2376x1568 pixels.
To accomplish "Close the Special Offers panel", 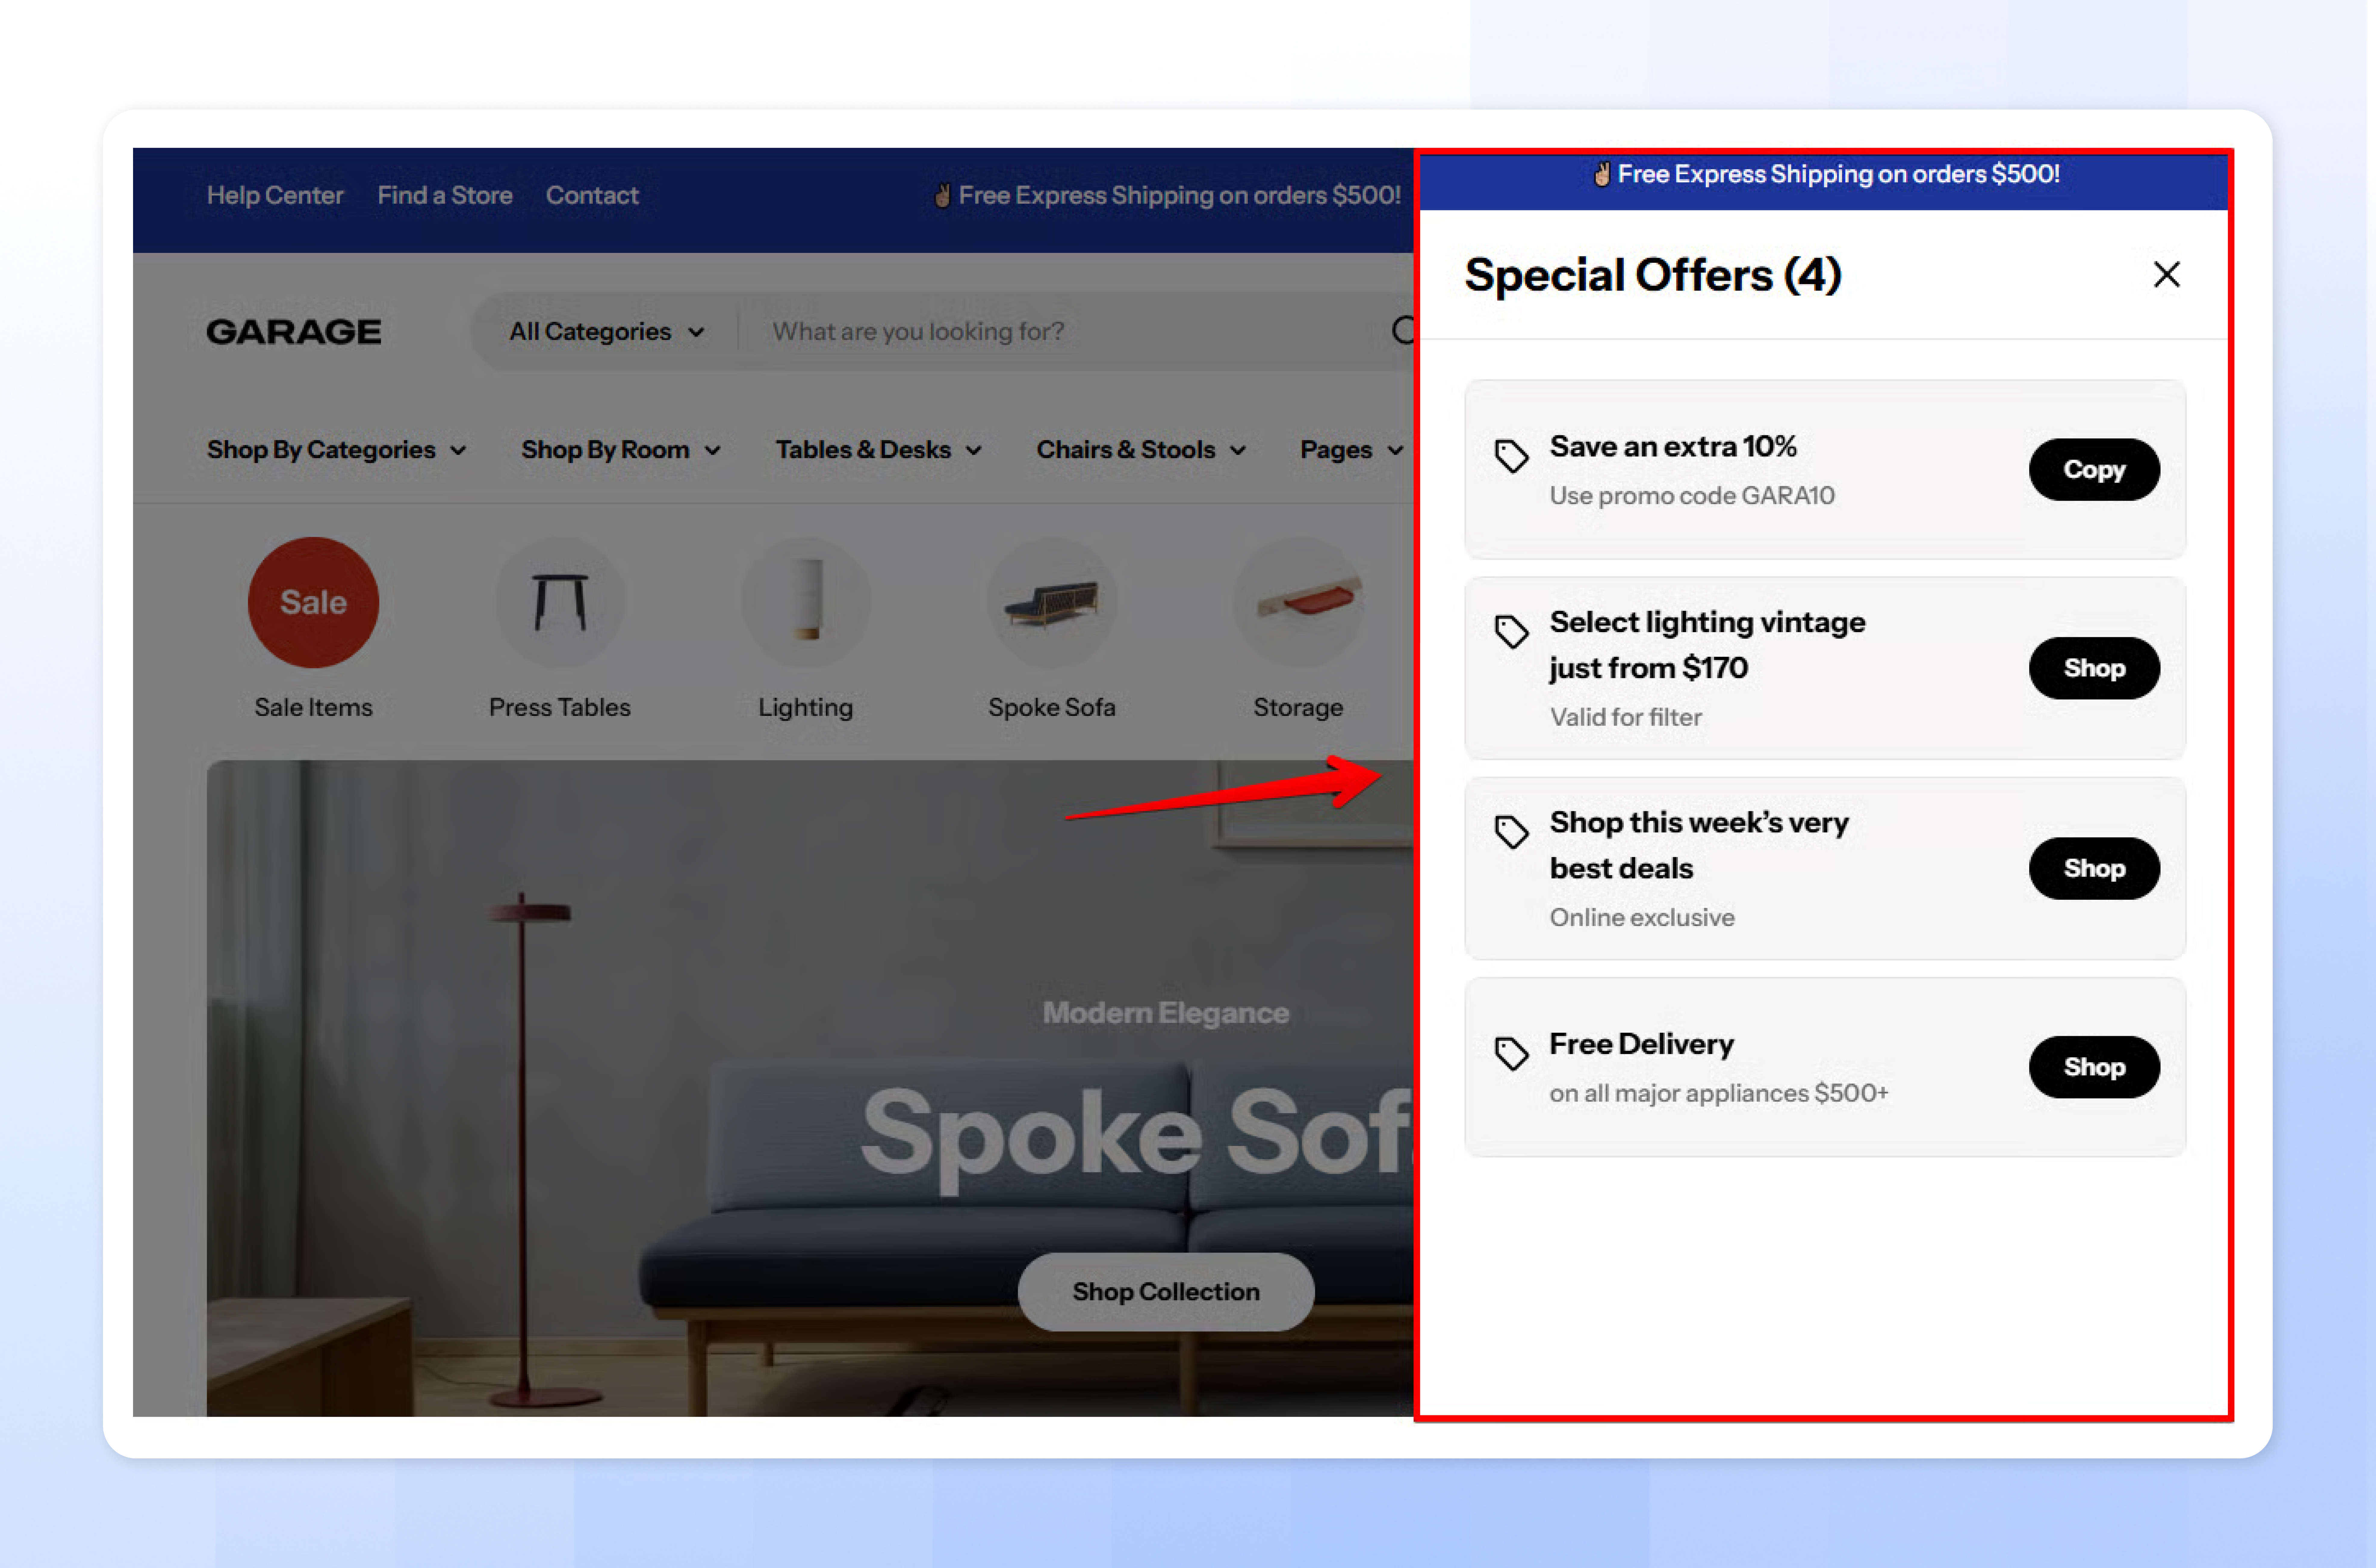I will pyautogui.click(x=2166, y=274).
